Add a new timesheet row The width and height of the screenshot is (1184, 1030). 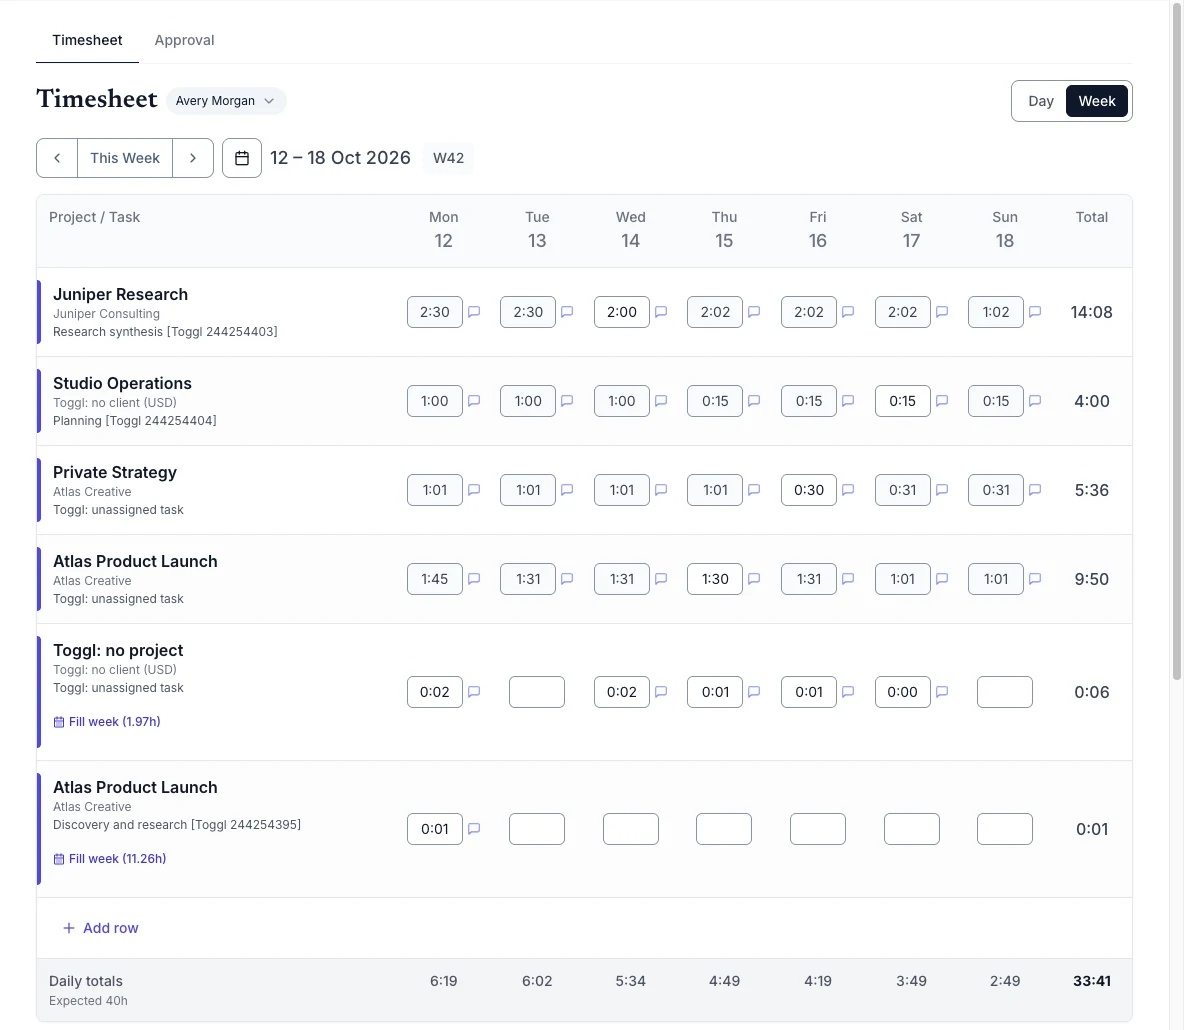click(100, 928)
